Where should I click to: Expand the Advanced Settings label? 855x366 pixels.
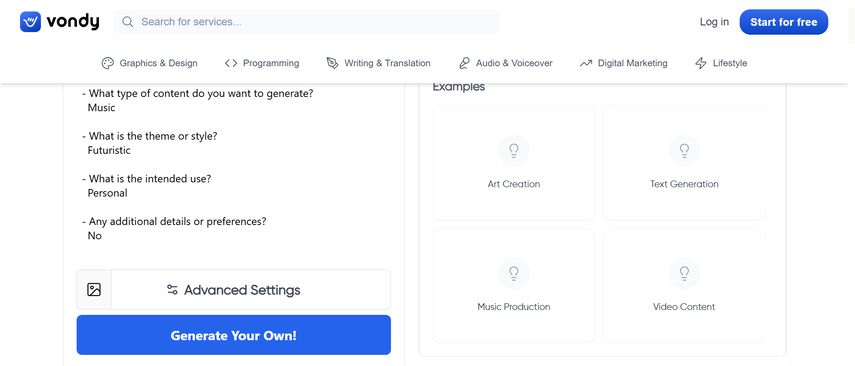coord(242,290)
